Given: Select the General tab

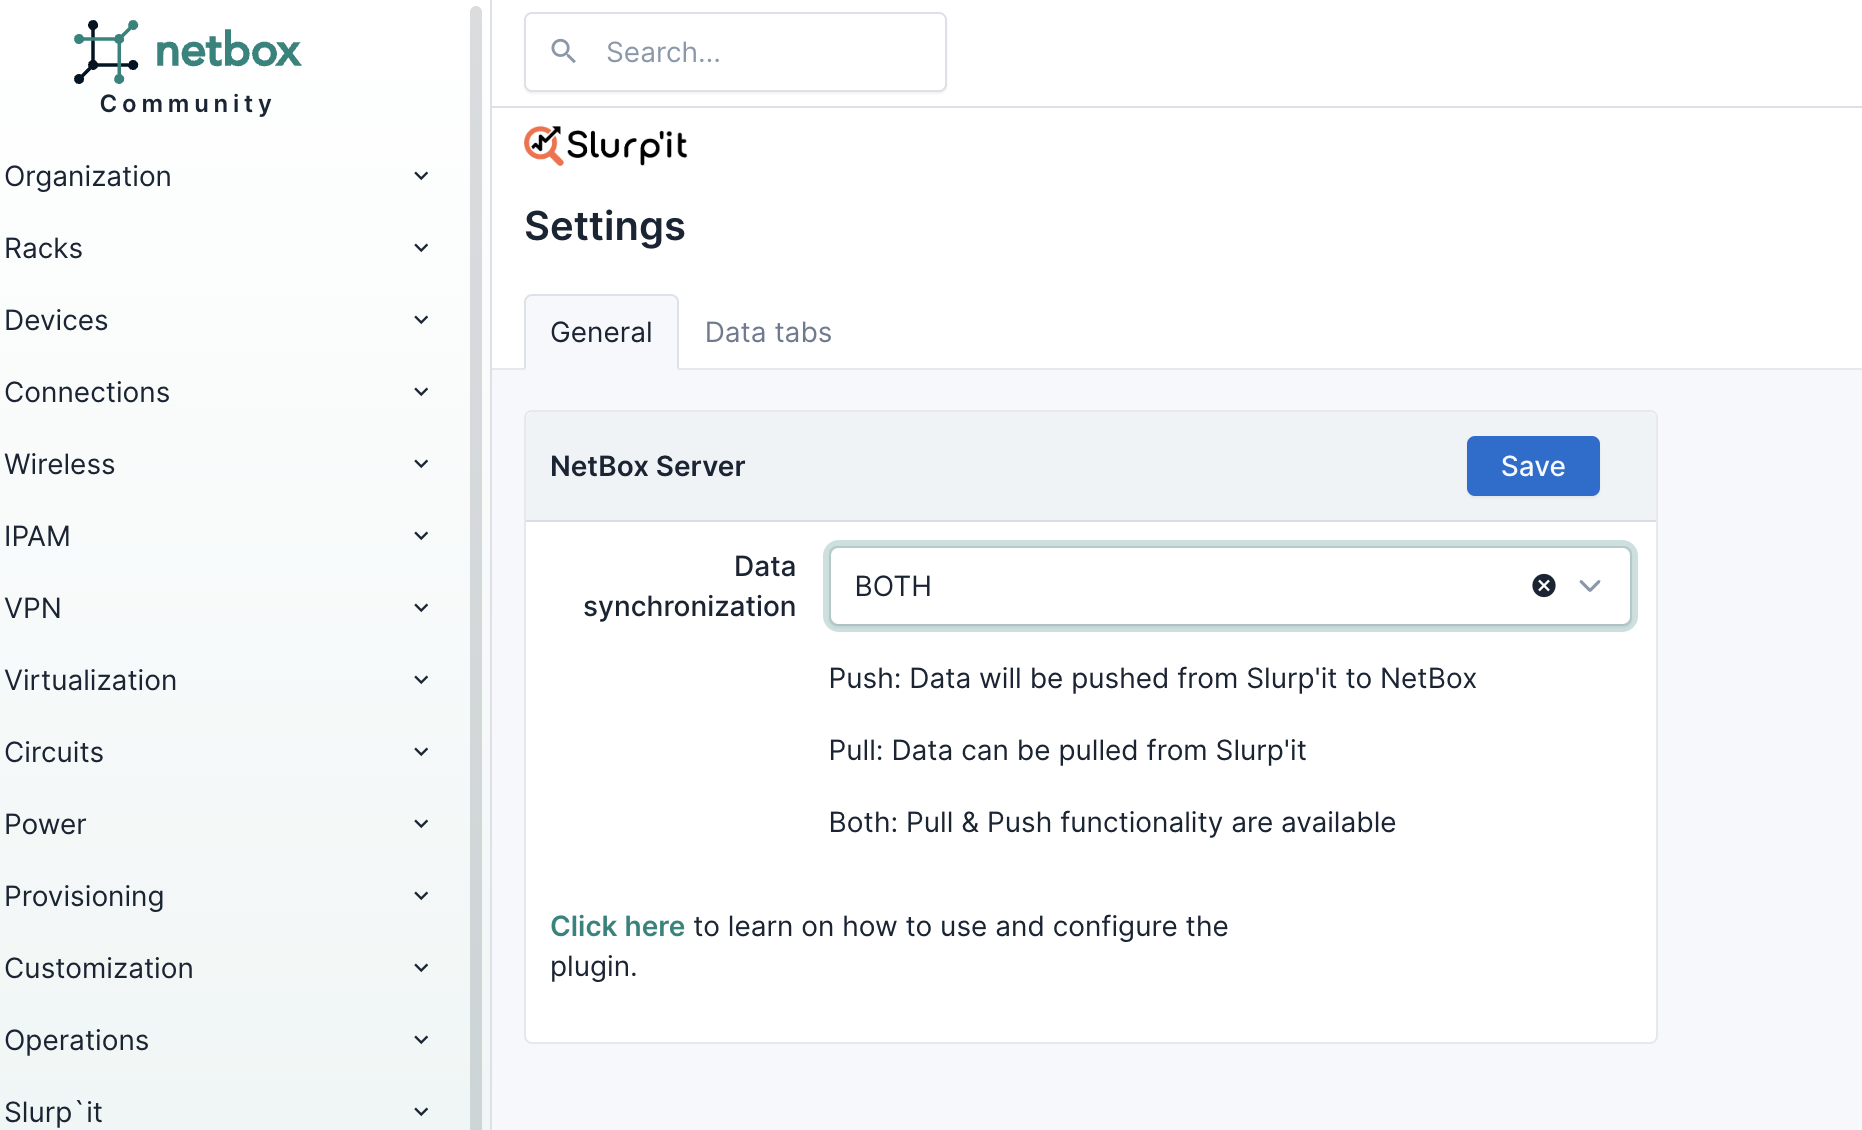Looking at the screenshot, I should coord(601,332).
